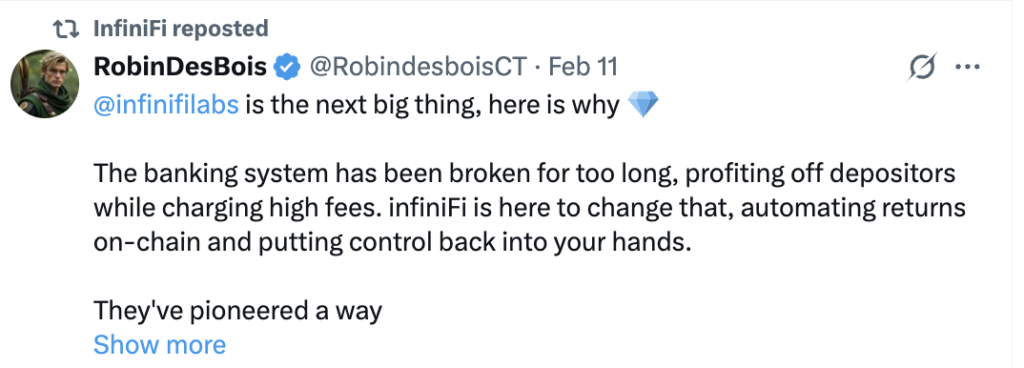Click the Grok slashed-circle icon
The image size is (1024, 368).
coord(921,67)
